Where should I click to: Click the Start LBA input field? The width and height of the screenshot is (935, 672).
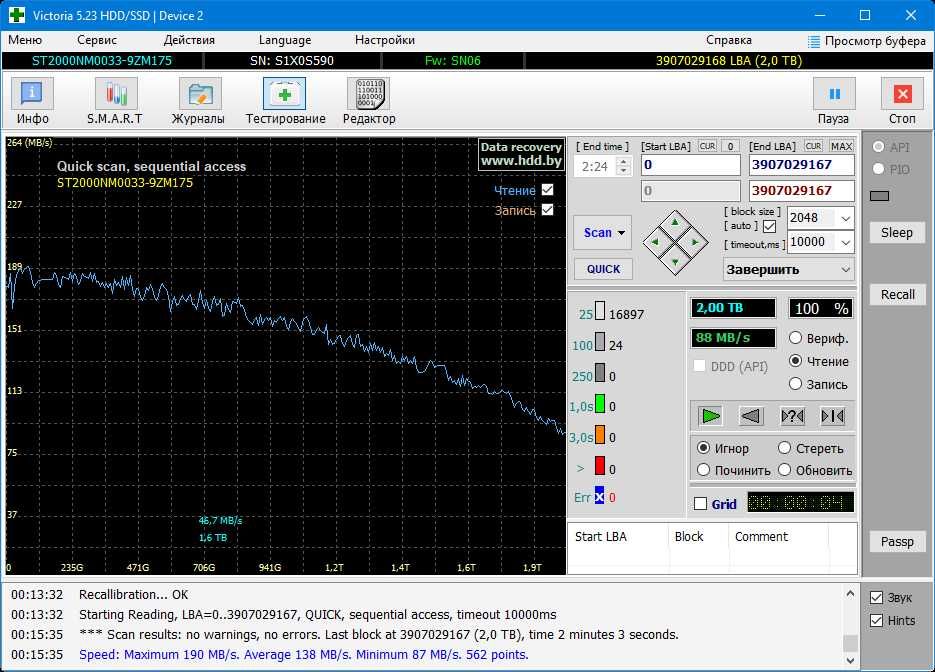click(x=691, y=165)
